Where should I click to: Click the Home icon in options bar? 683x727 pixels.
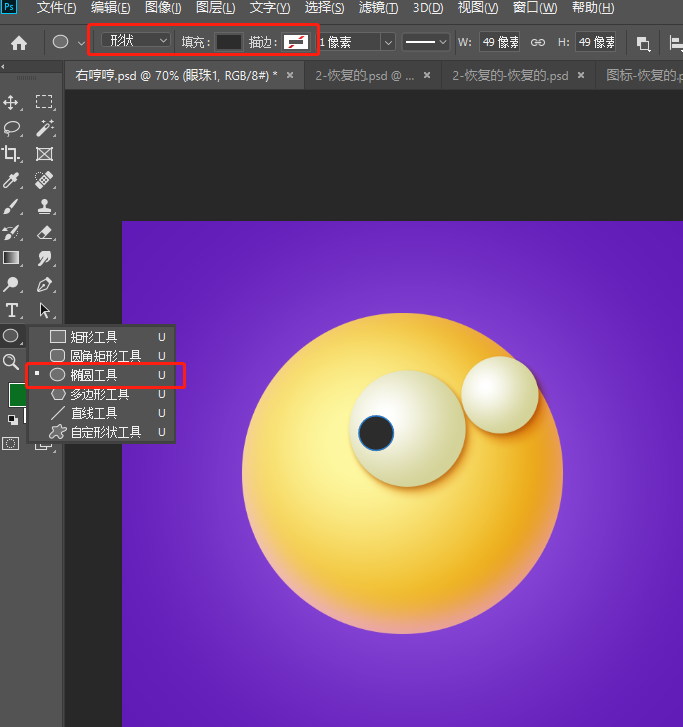(19, 43)
